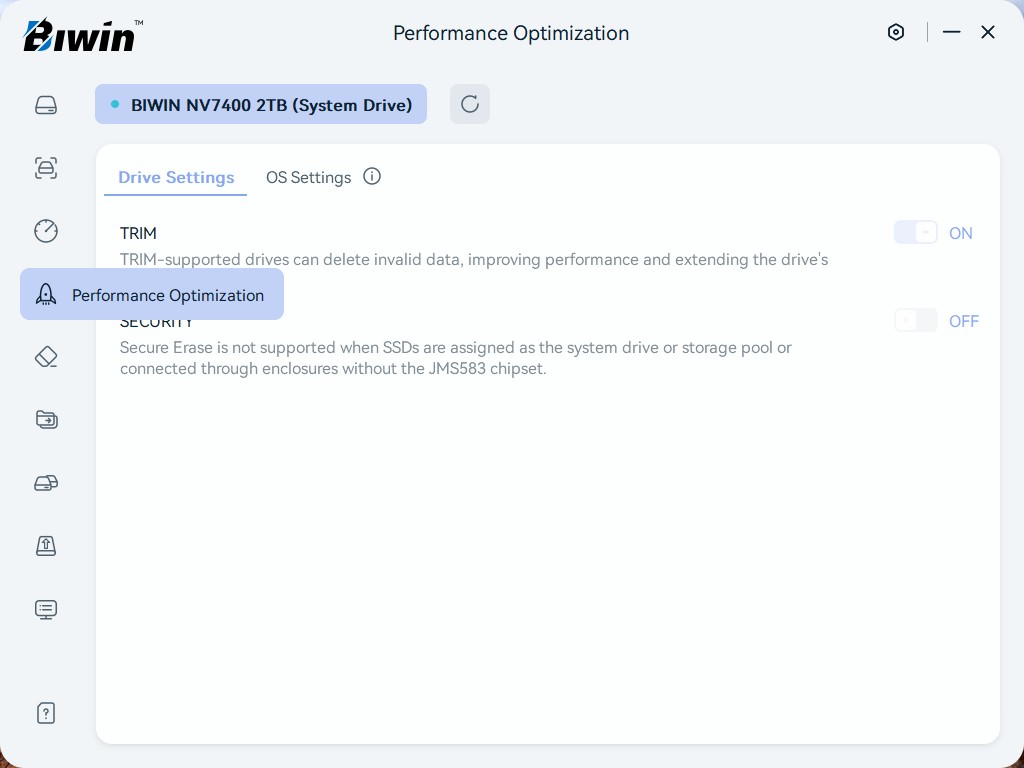This screenshot has height=768, width=1024.
Task: Open the help question mark icon
Action: pos(46,713)
